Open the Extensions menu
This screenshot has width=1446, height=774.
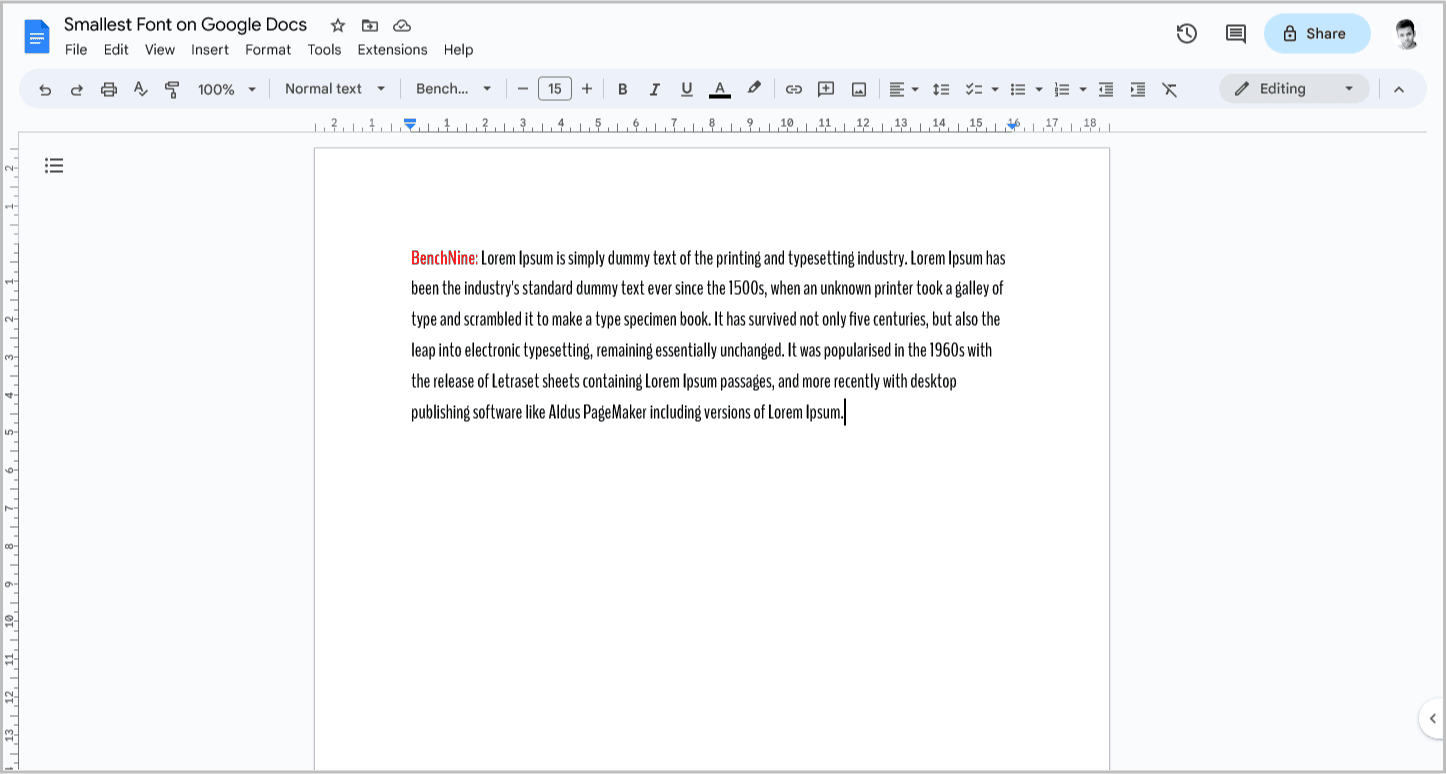[x=392, y=50]
